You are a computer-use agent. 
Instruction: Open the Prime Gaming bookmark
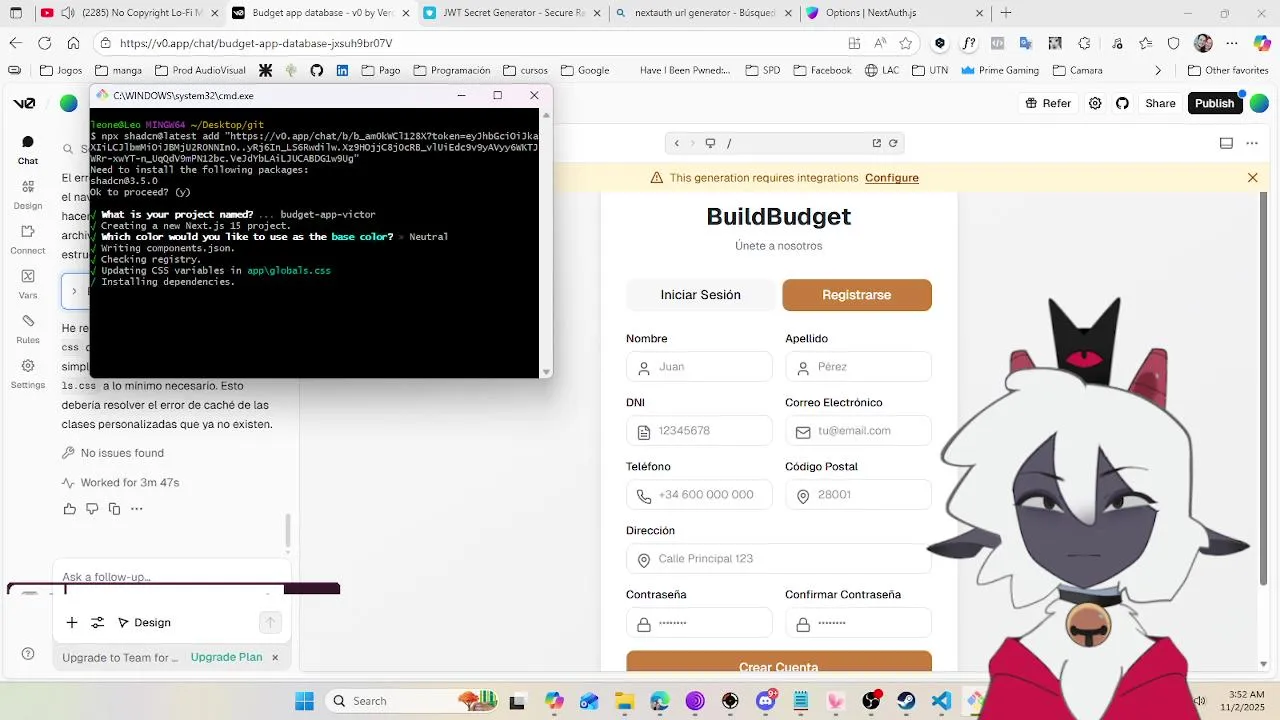pos(999,70)
